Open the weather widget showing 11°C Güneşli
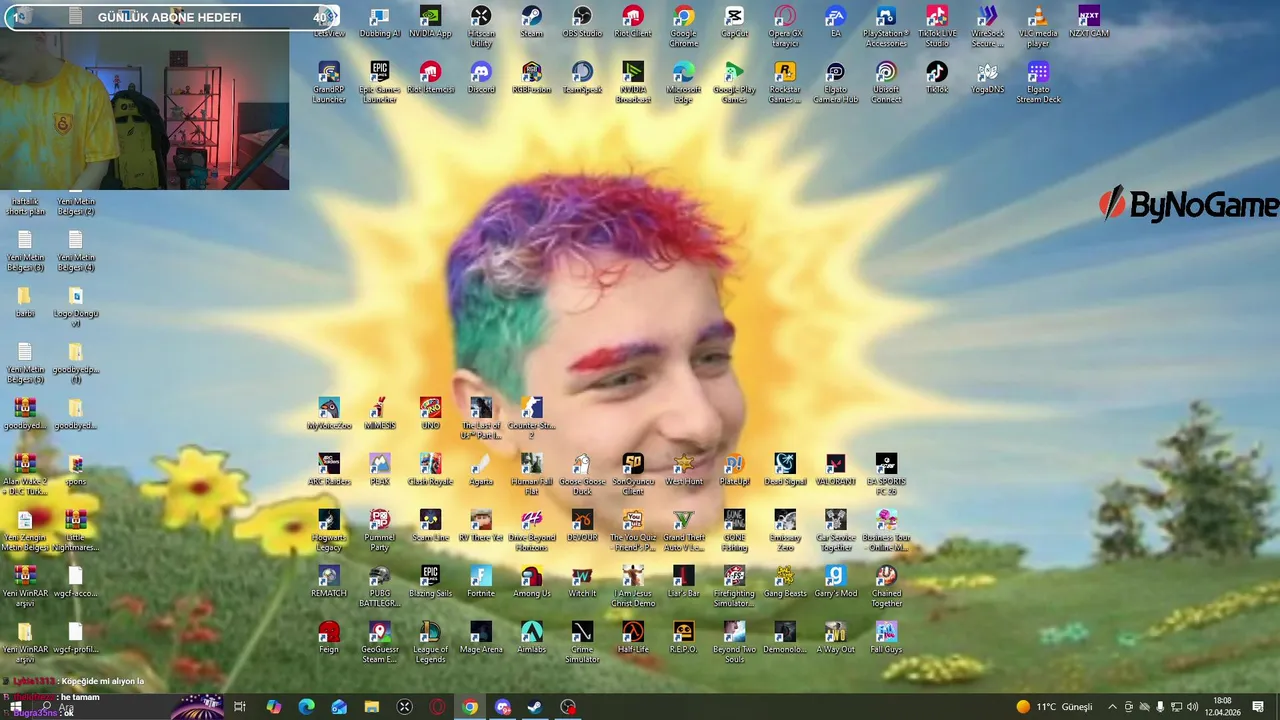 pos(1054,707)
